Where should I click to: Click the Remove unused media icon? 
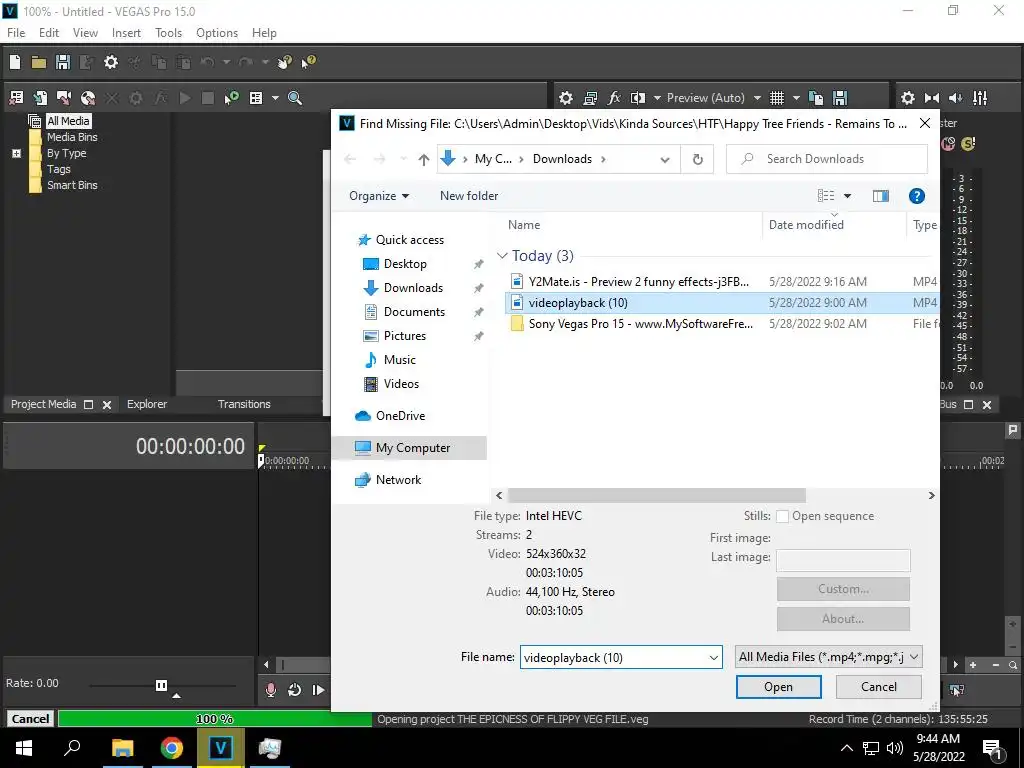[16, 98]
